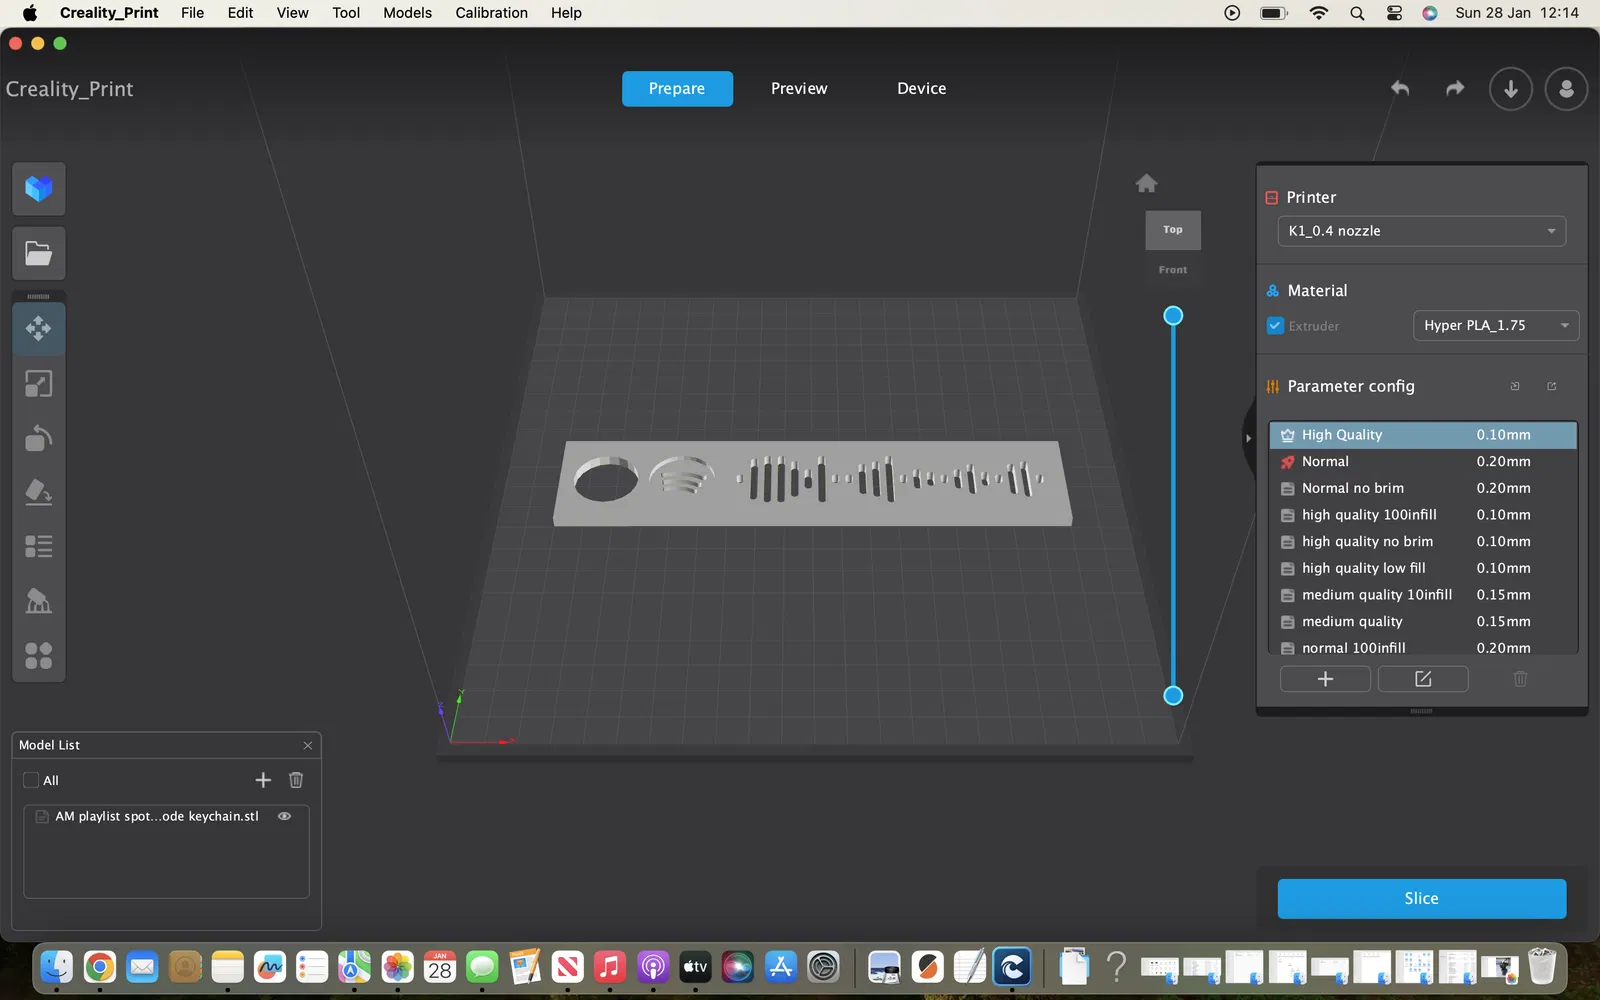The width and height of the screenshot is (1600, 1000).
Task: Click the top layer slider handle
Action: pos(1173,316)
